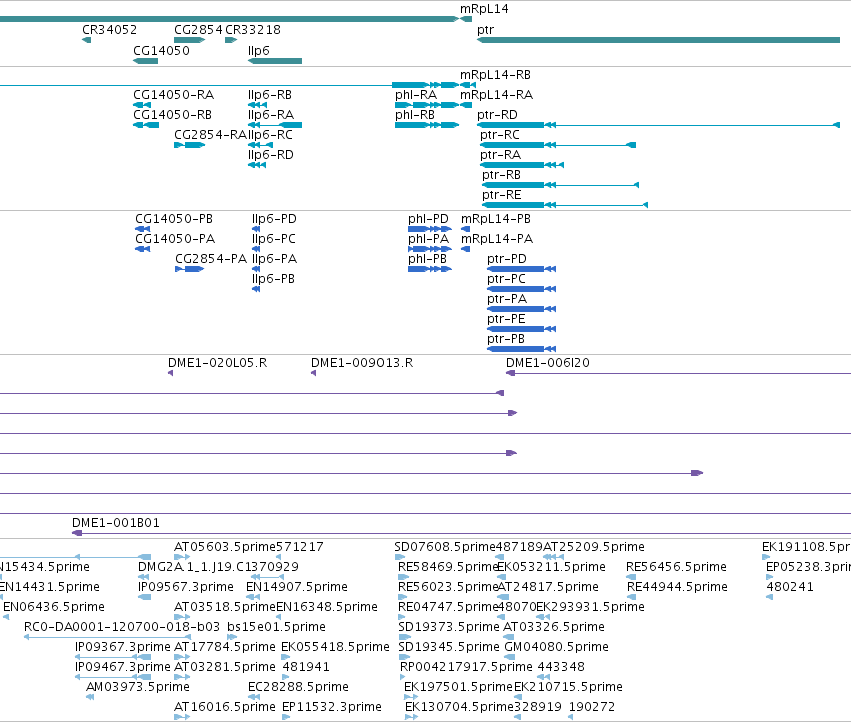Screen dimensions: 851x722
Task: Open the DME1-006I20 clone label
Action: point(548,363)
